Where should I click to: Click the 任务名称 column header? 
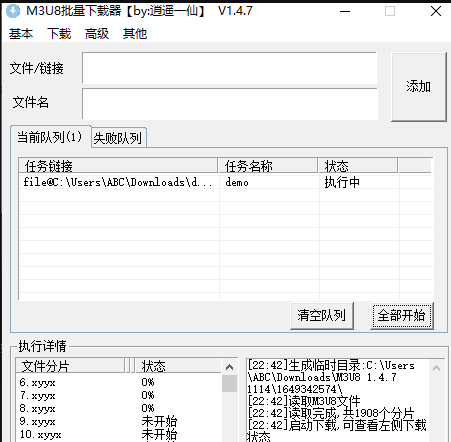268,166
